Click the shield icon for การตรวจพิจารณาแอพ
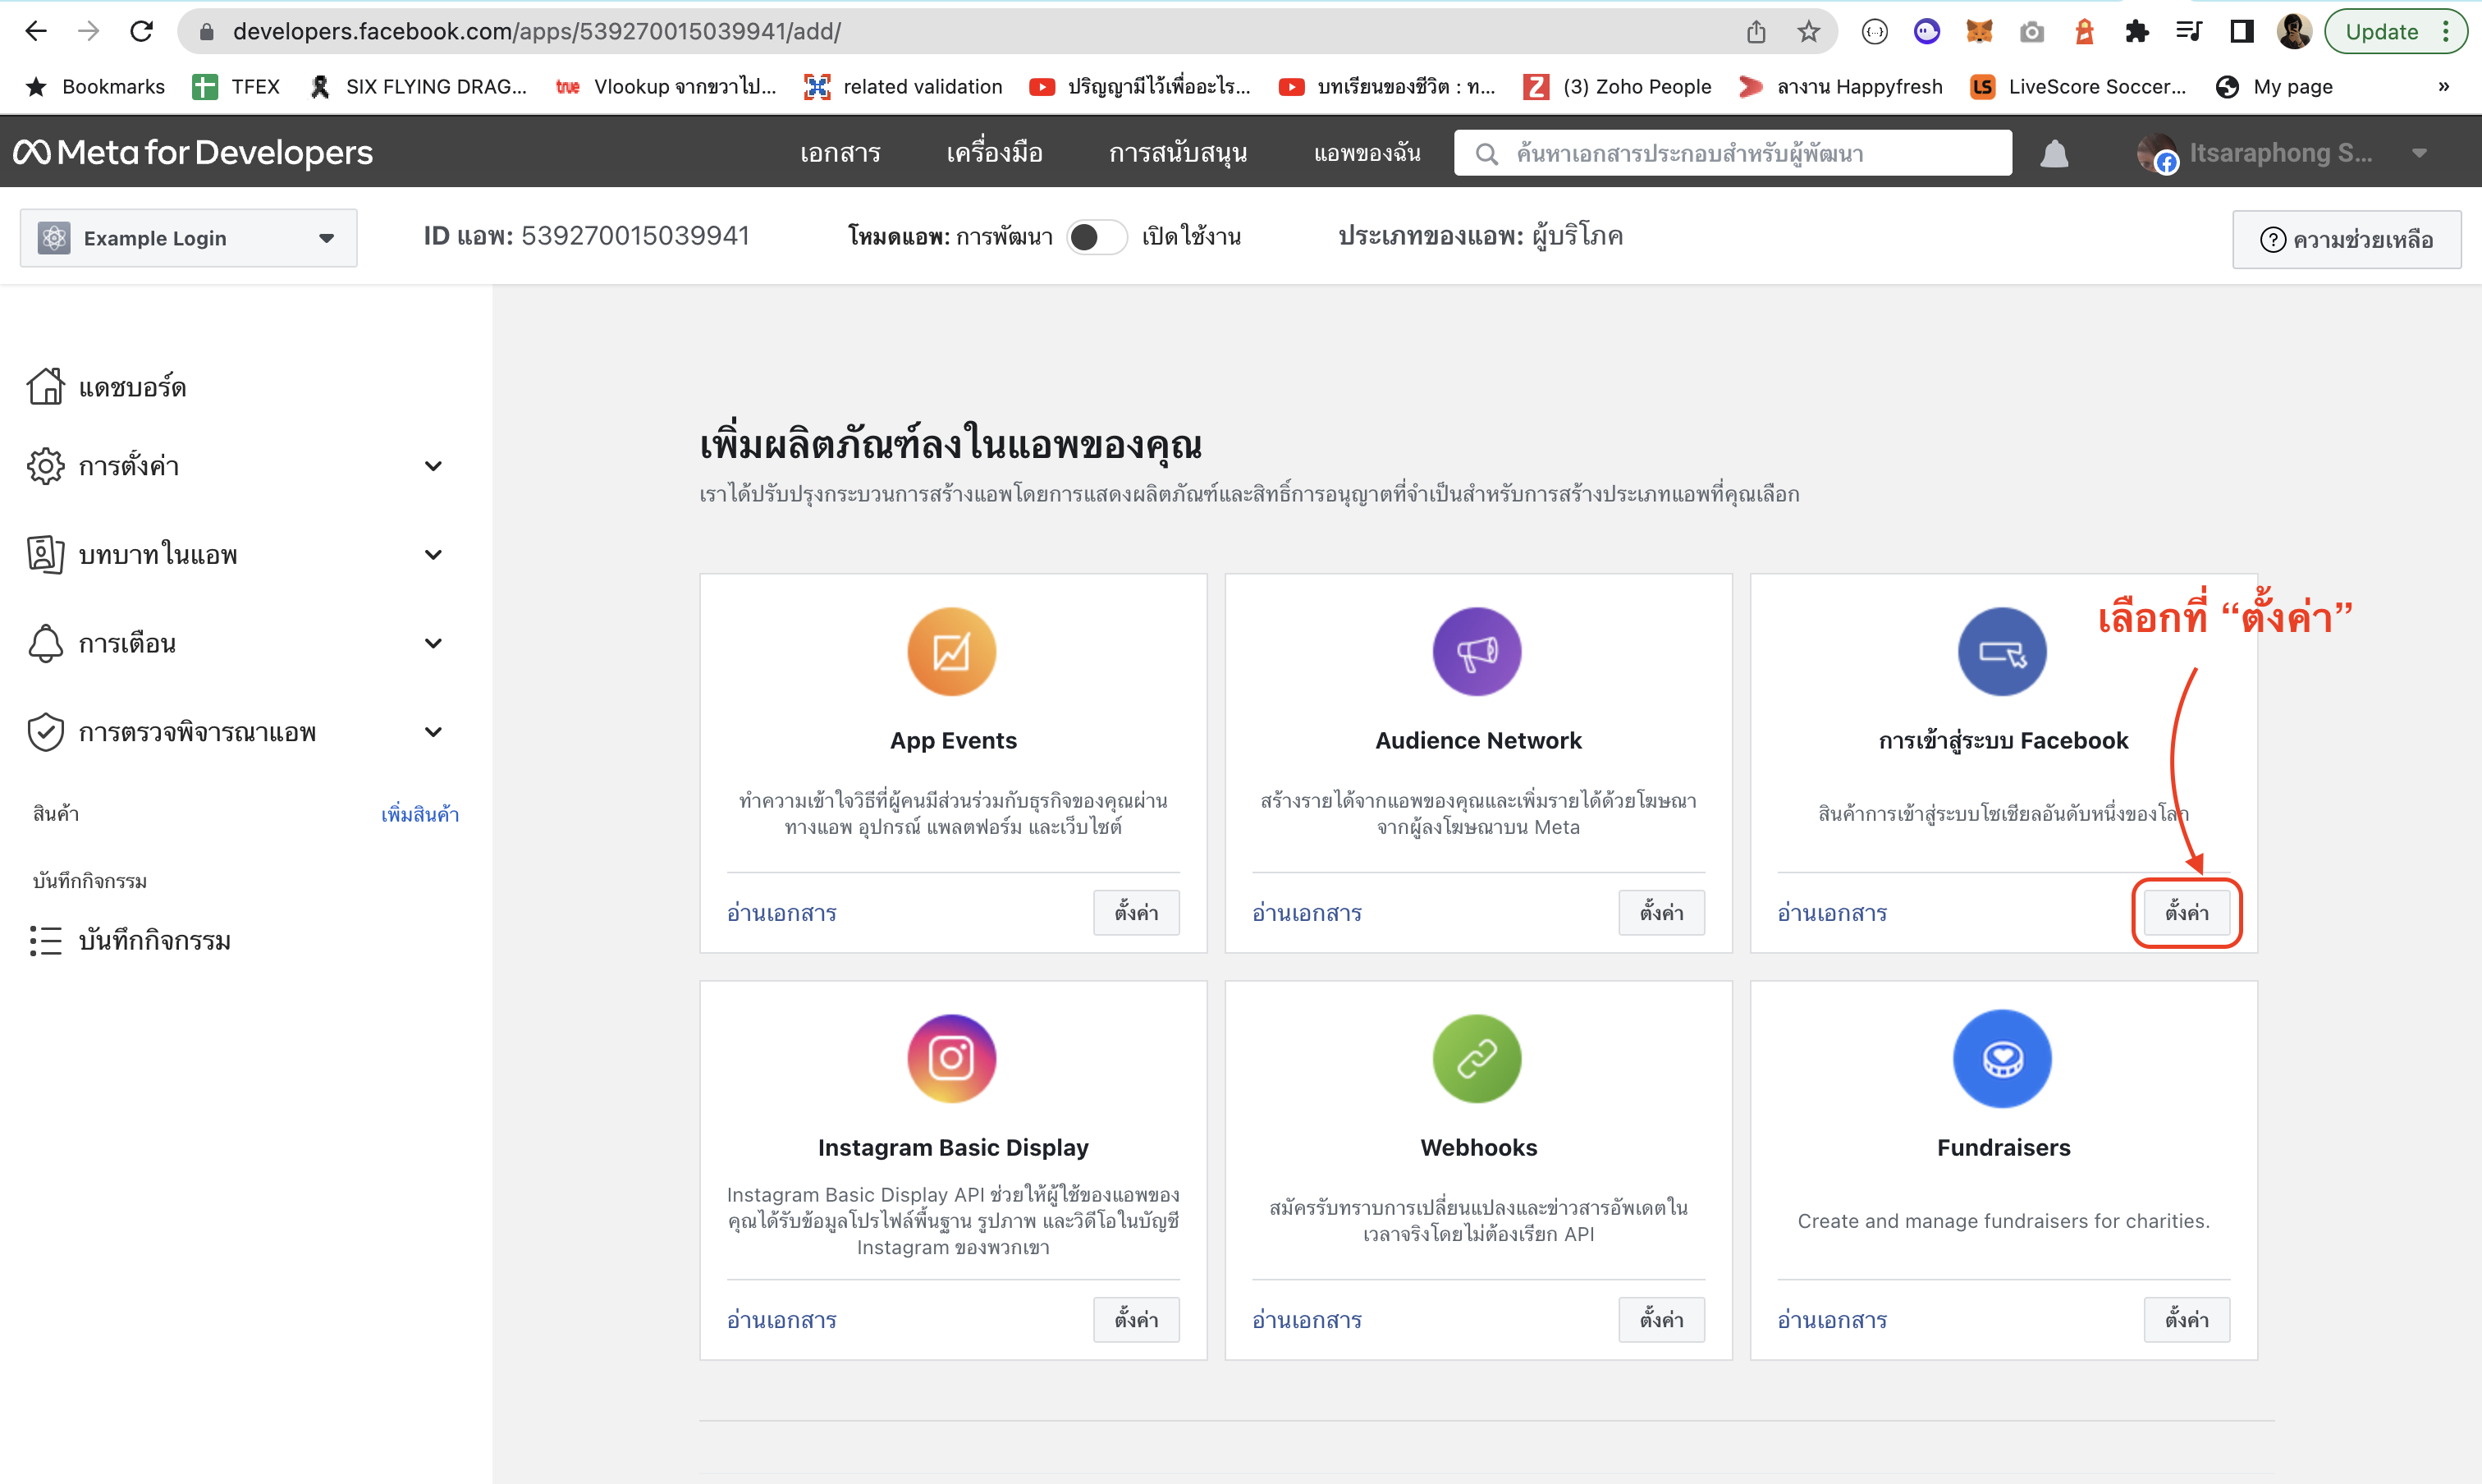 coord(46,732)
